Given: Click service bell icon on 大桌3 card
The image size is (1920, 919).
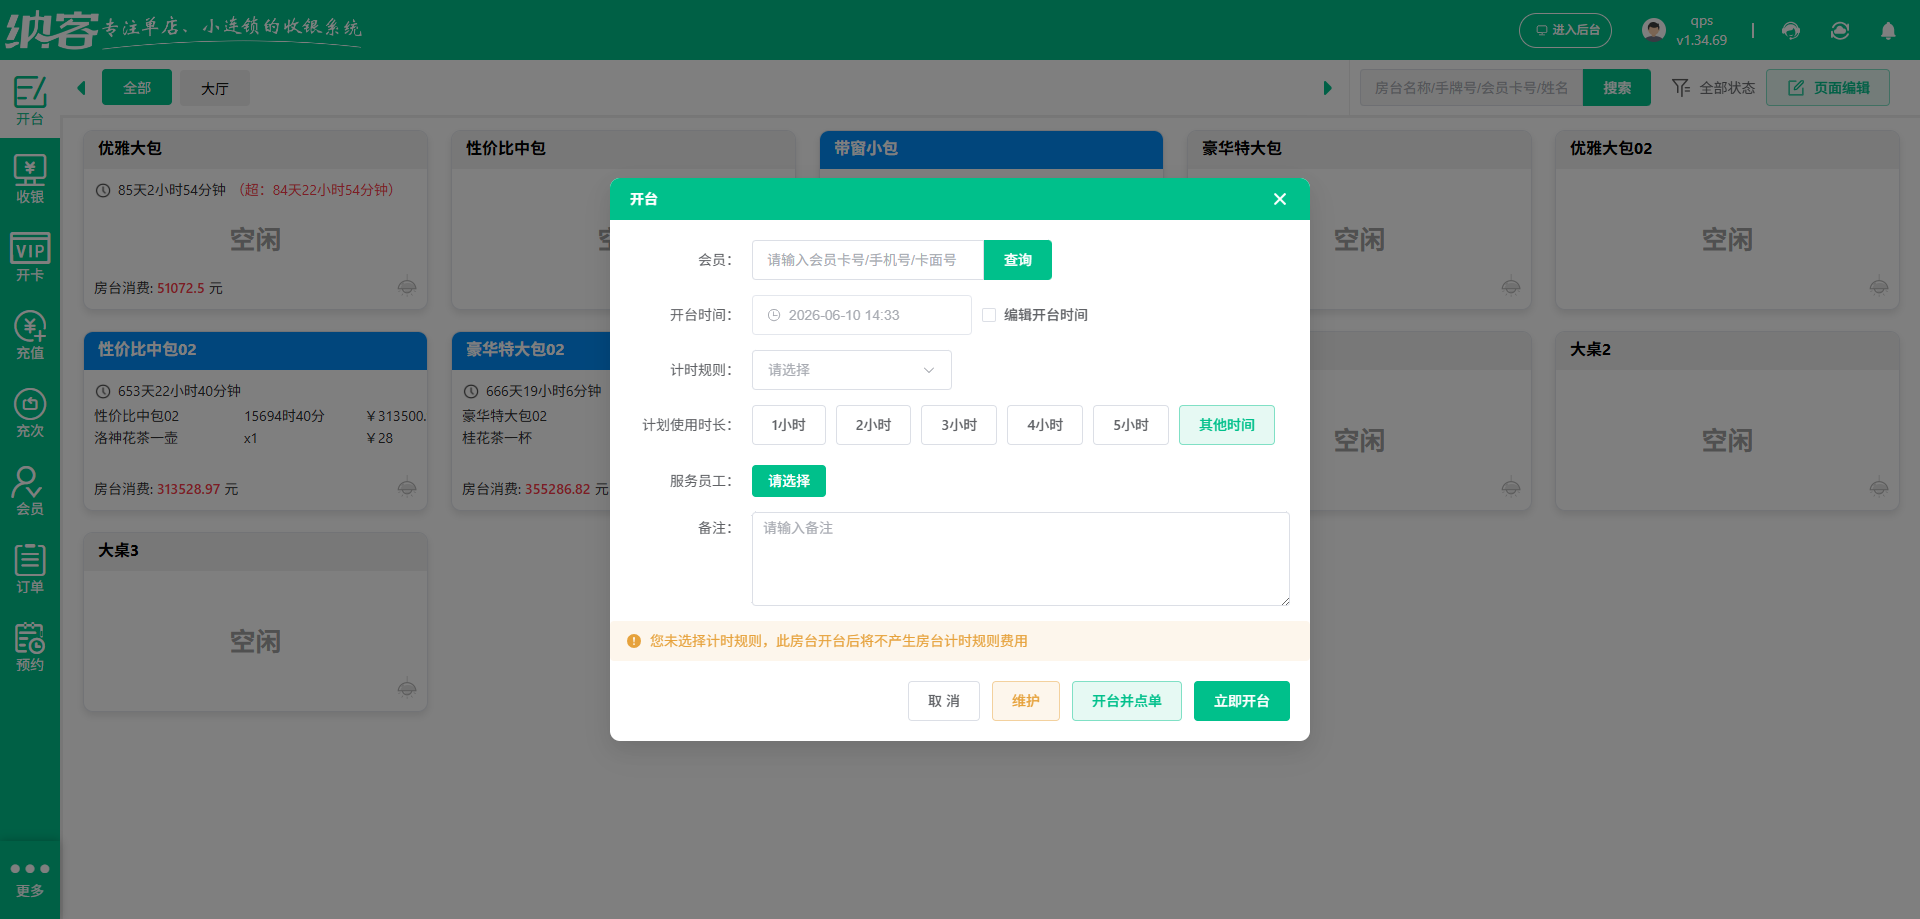Looking at the screenshot, I should click(x=407, y=689).
